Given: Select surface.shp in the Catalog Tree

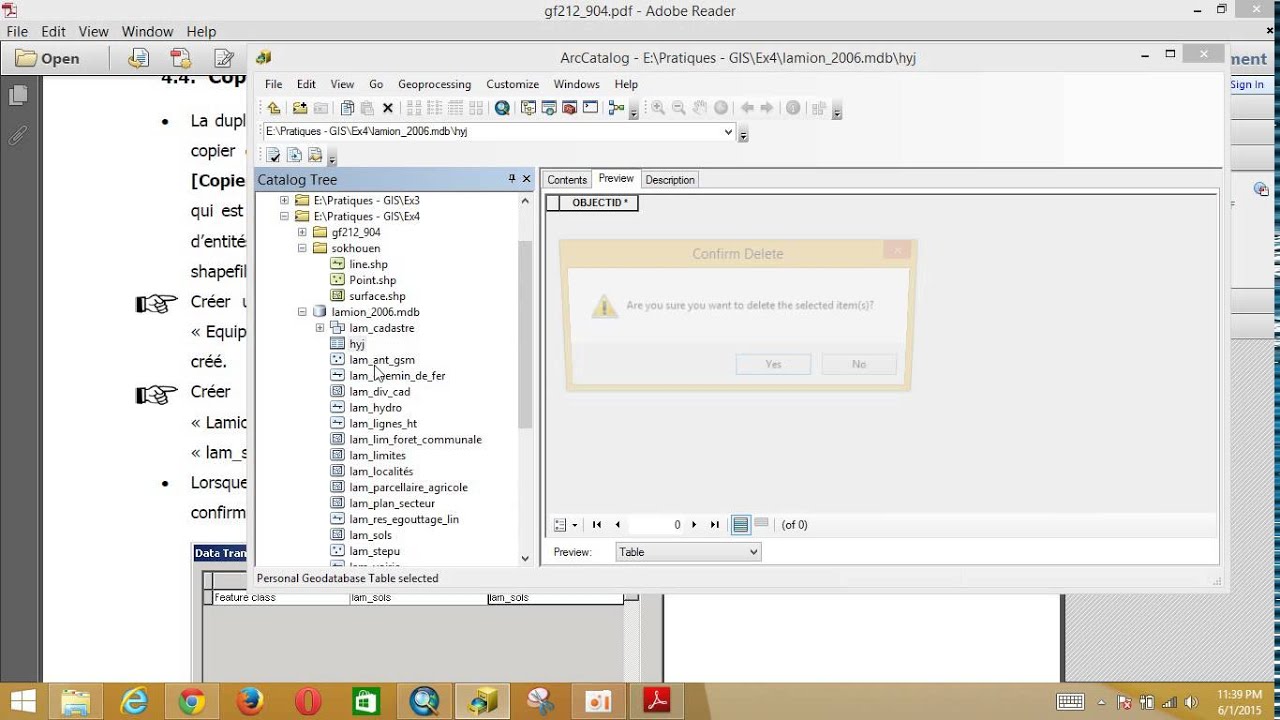Looking at the screenshot, I should click(377, 296).
